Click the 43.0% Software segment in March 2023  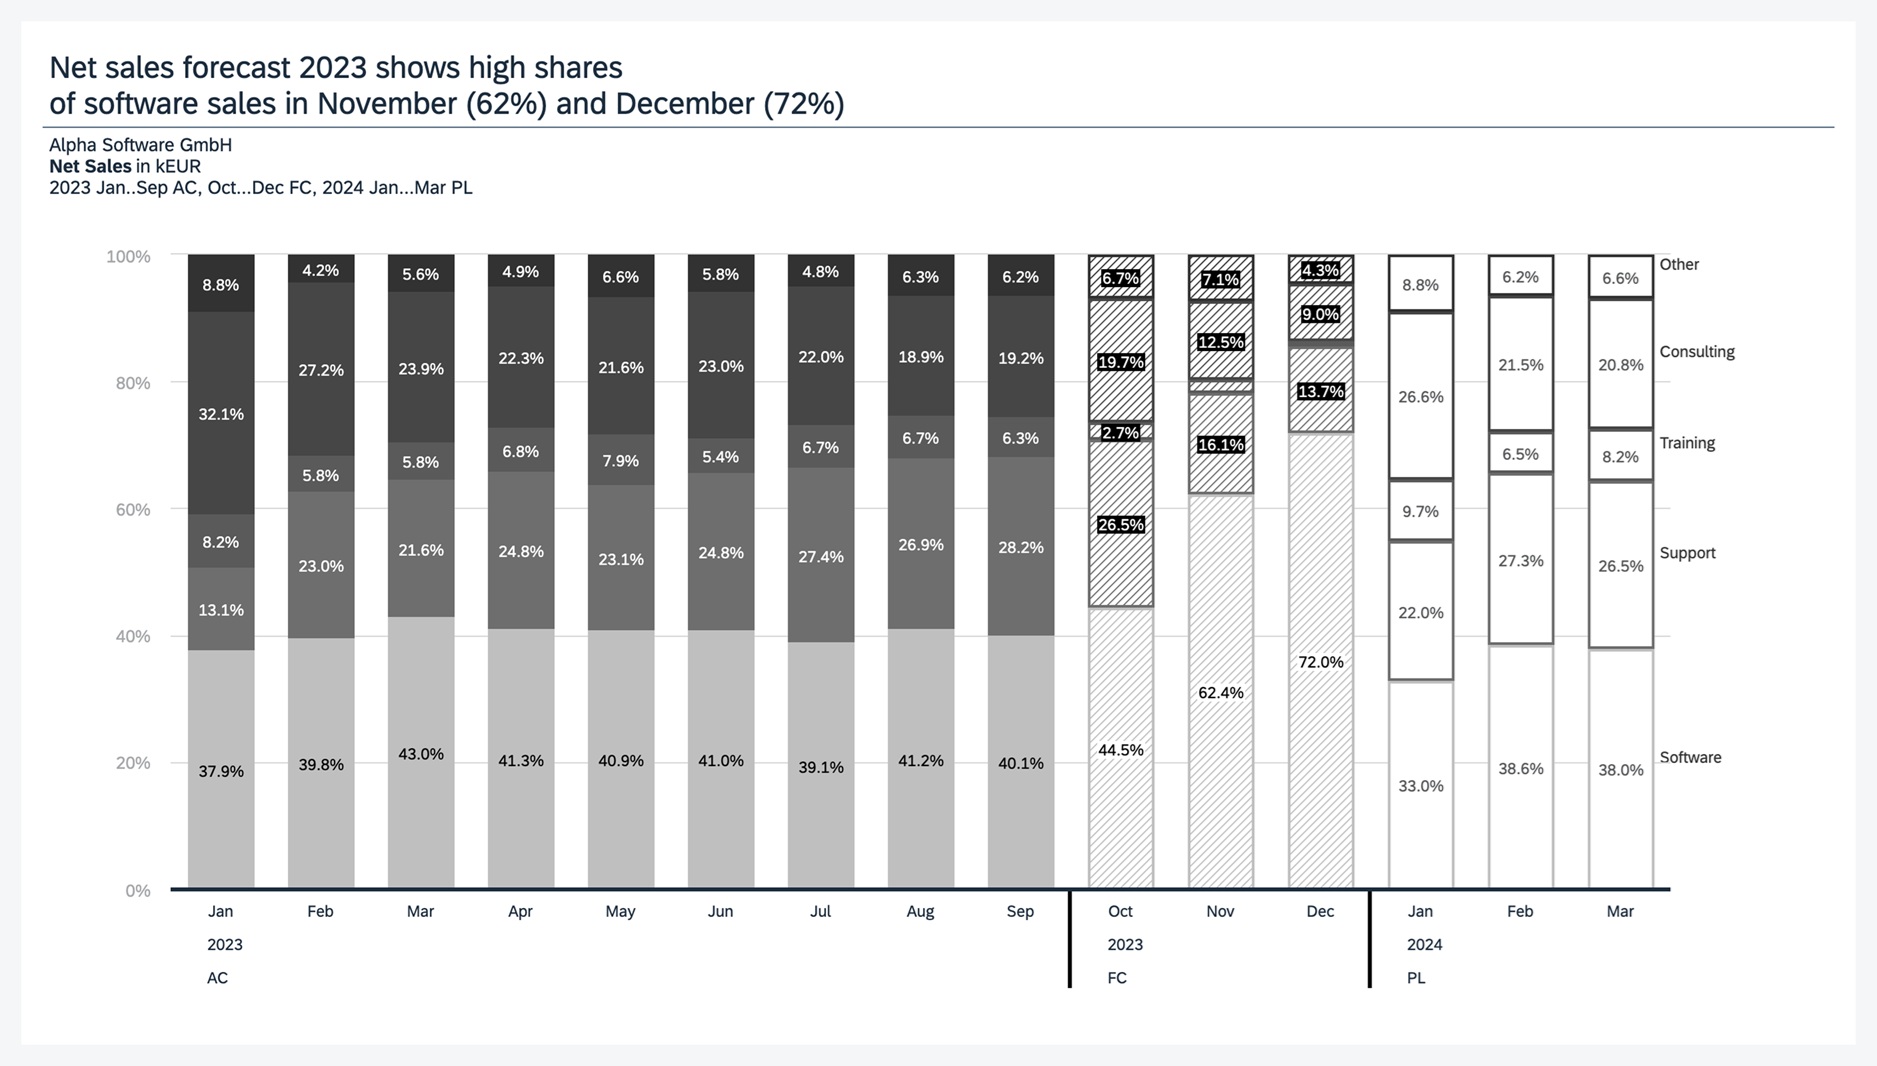point(421,753)
